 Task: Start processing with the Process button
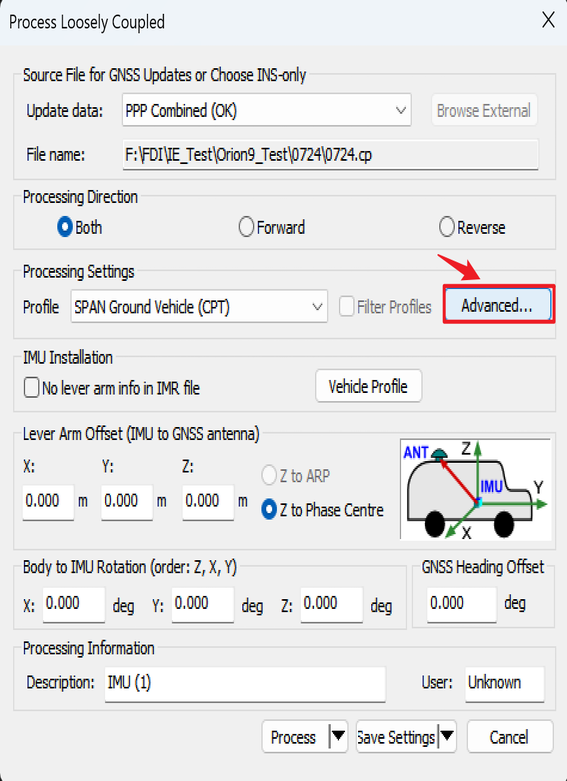click(x=295, y=736)
